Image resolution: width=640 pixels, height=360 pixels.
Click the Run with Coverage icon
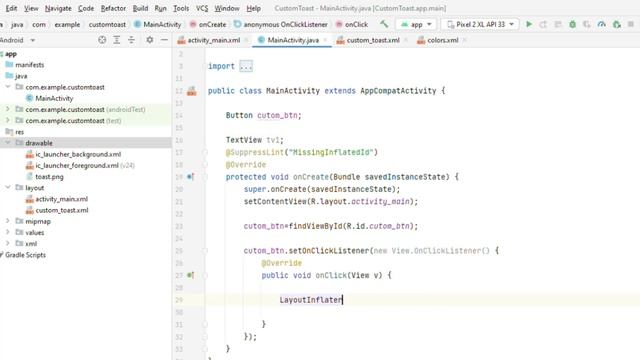pyautogui.click(x=587, y=24)
